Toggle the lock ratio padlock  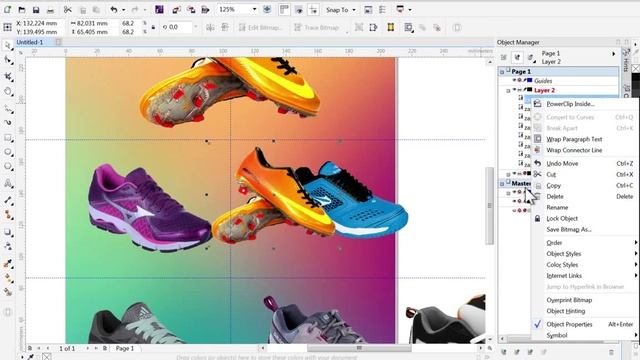(x=153, y=27)
